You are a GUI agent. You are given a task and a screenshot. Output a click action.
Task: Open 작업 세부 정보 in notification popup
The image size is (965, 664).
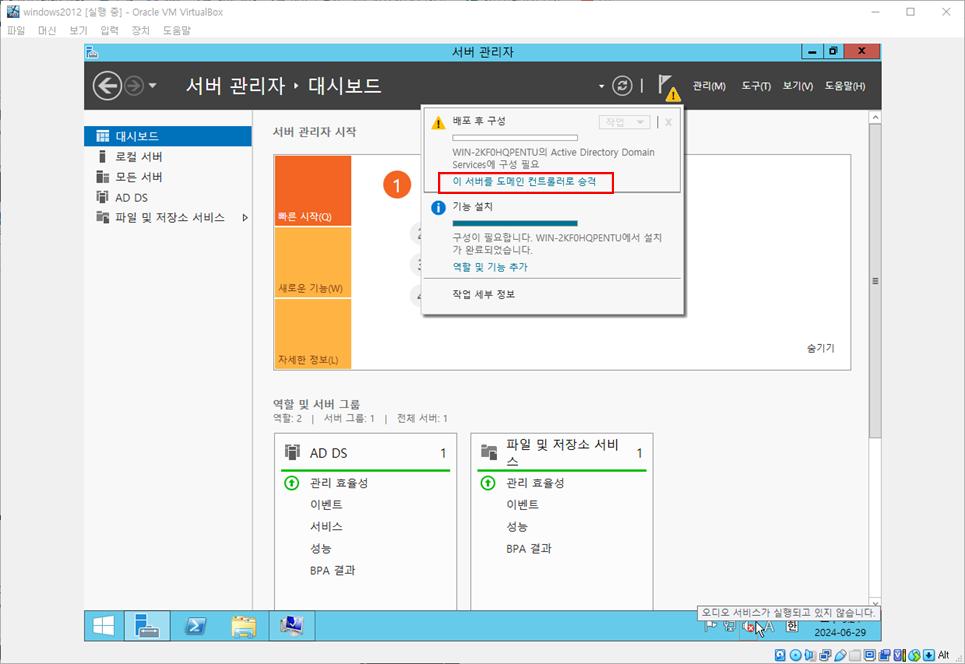(484, 294)
